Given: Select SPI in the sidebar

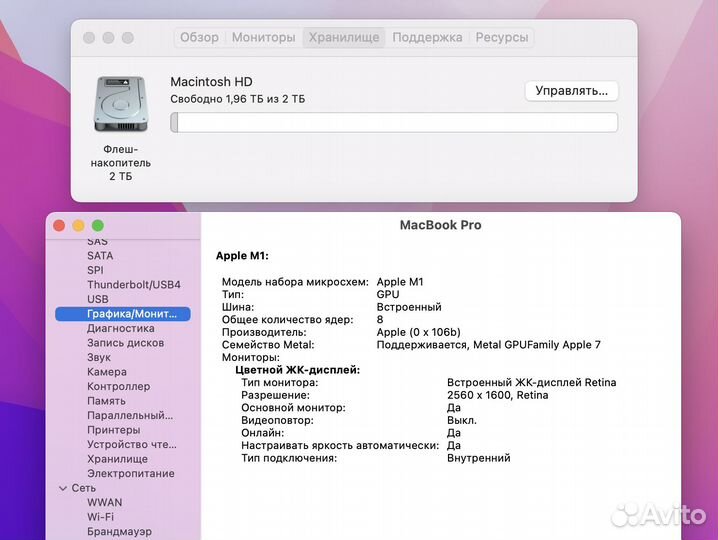Looking at the screenshot, I should [x=95, y=270].
